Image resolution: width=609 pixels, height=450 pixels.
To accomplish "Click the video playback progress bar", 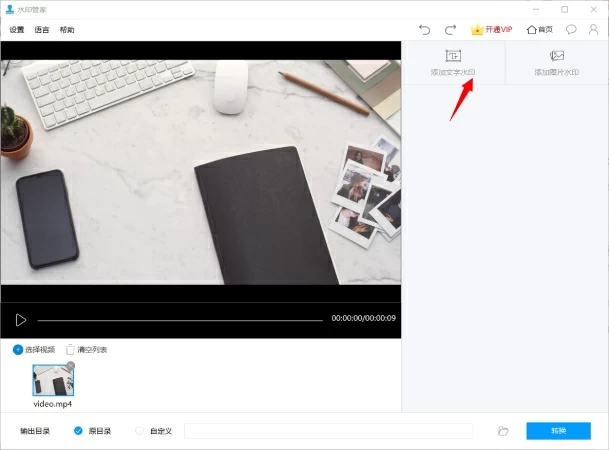I will pyautogui.click(x=180, y=320).
